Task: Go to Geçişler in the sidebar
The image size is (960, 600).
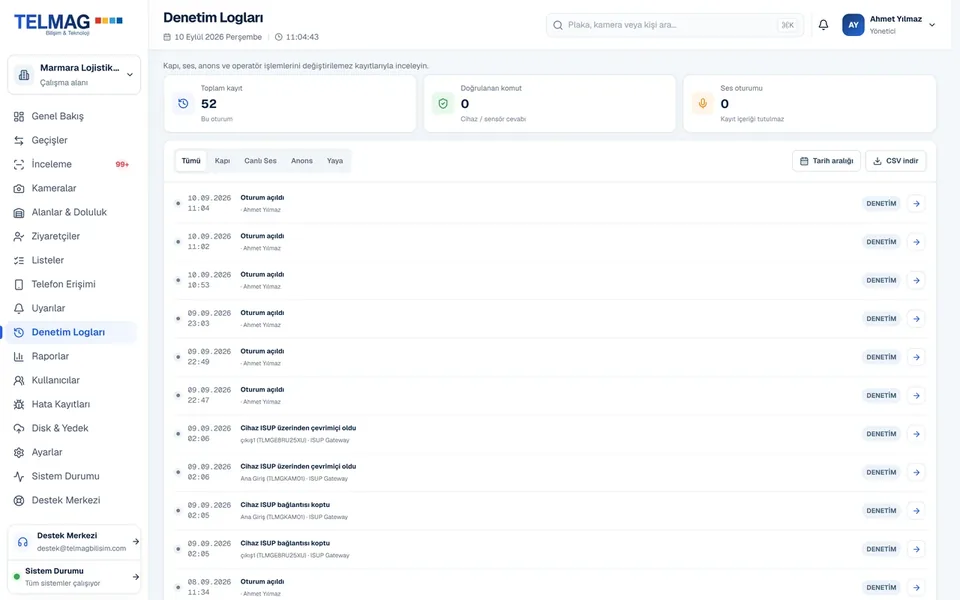Action: pos(69,140)
